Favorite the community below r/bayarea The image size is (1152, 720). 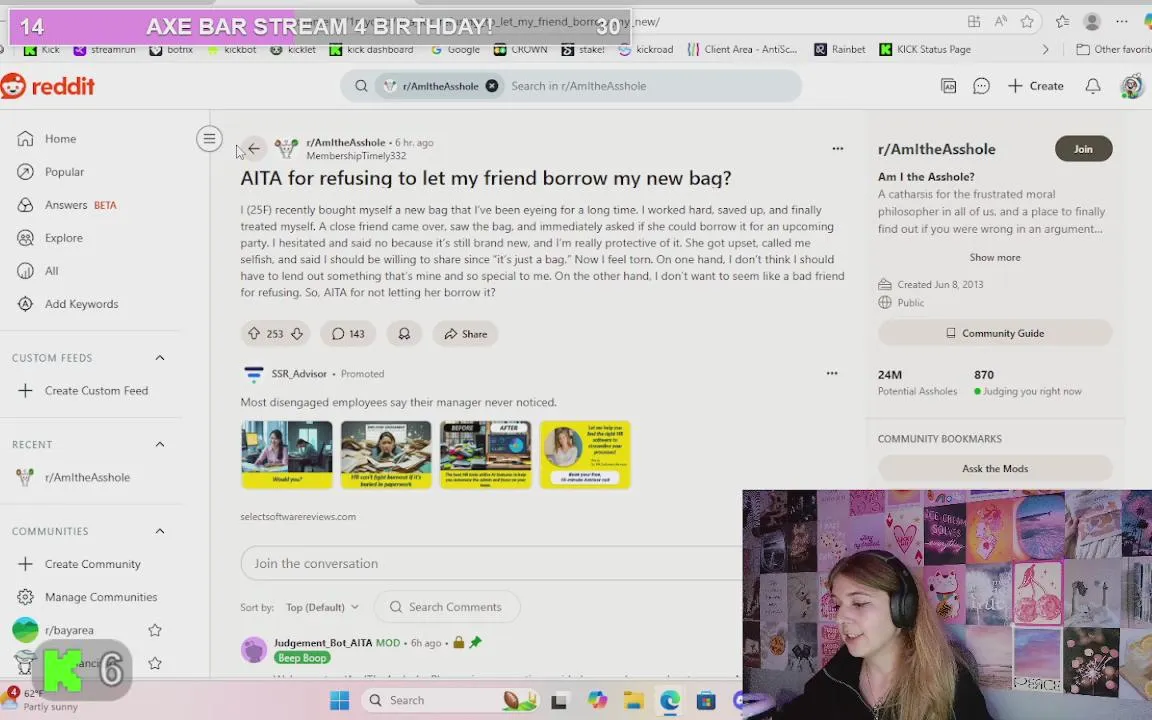[x=154, y=663]
